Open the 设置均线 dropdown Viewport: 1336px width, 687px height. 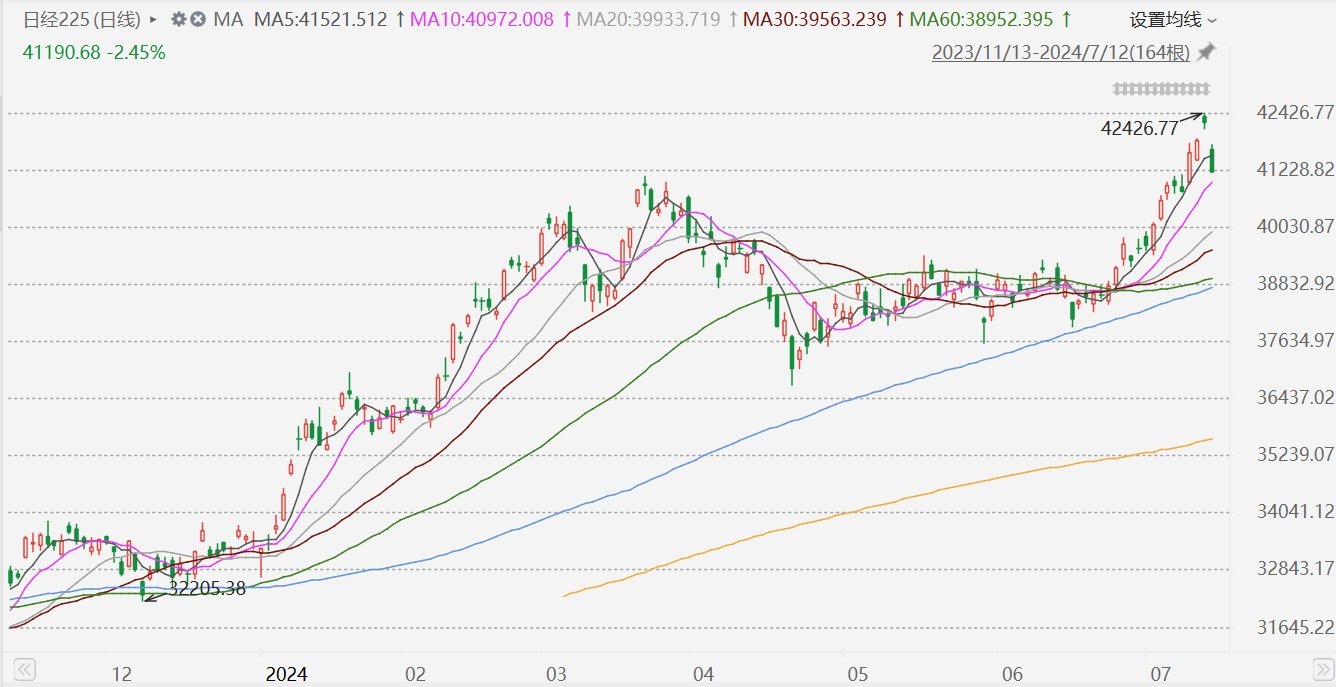click(1174, 20)
